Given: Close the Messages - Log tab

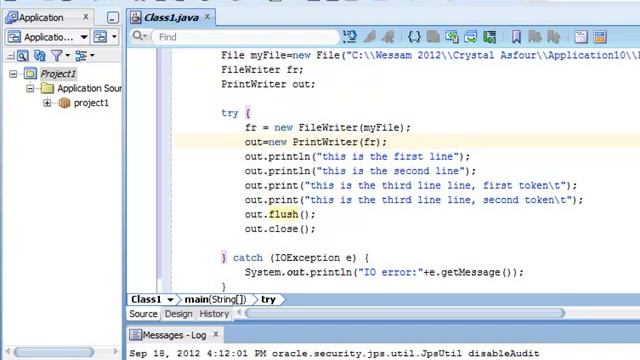Looking at the screenshot, I should tap(216, 334).
